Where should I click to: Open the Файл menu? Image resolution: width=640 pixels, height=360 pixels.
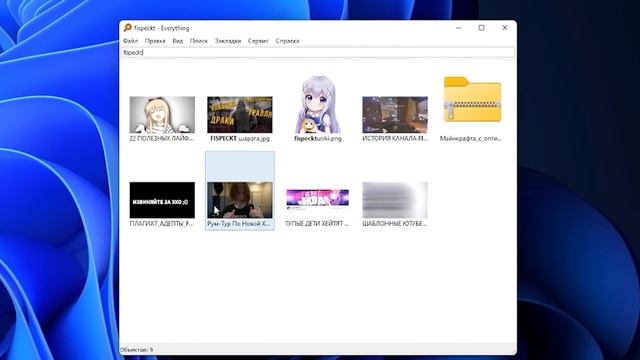coord(130,41)
